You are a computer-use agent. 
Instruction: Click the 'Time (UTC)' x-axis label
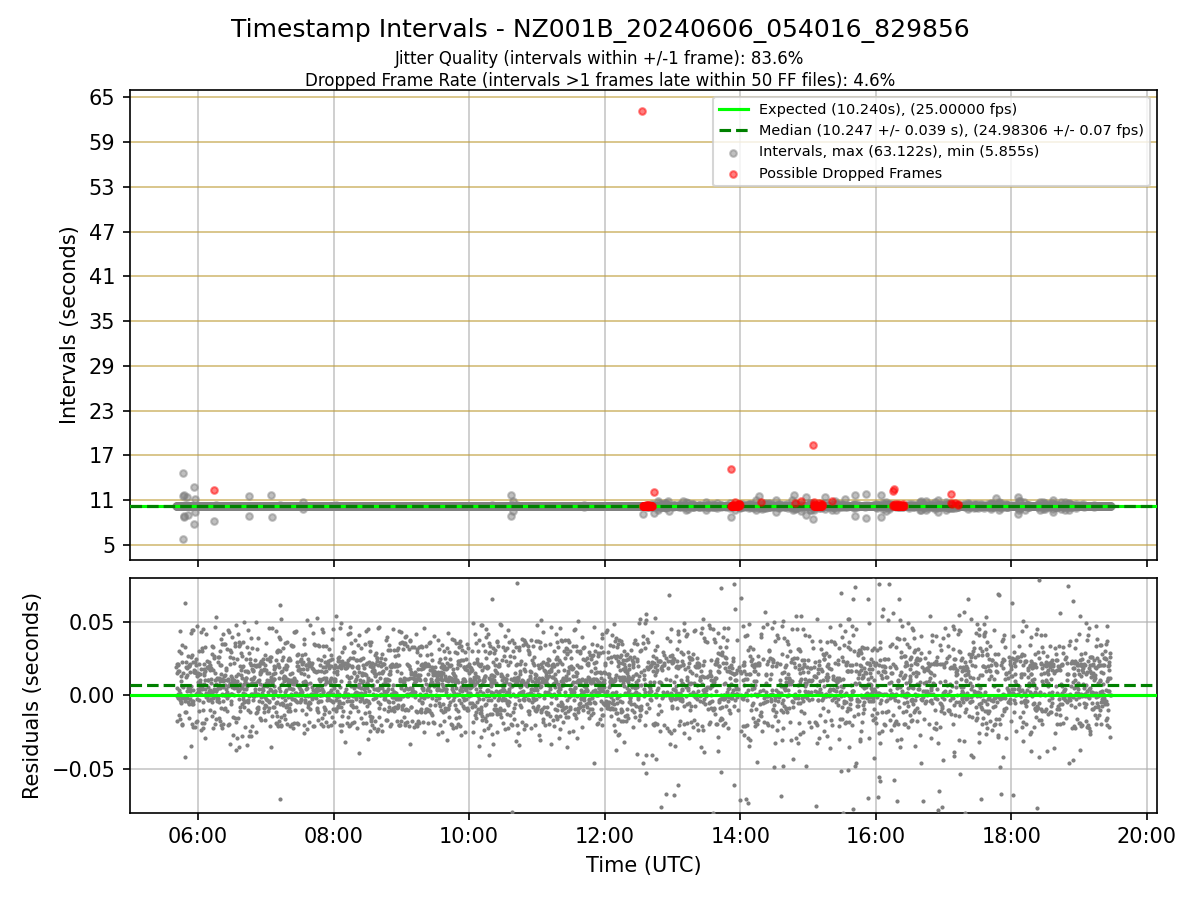pos(643,865)
